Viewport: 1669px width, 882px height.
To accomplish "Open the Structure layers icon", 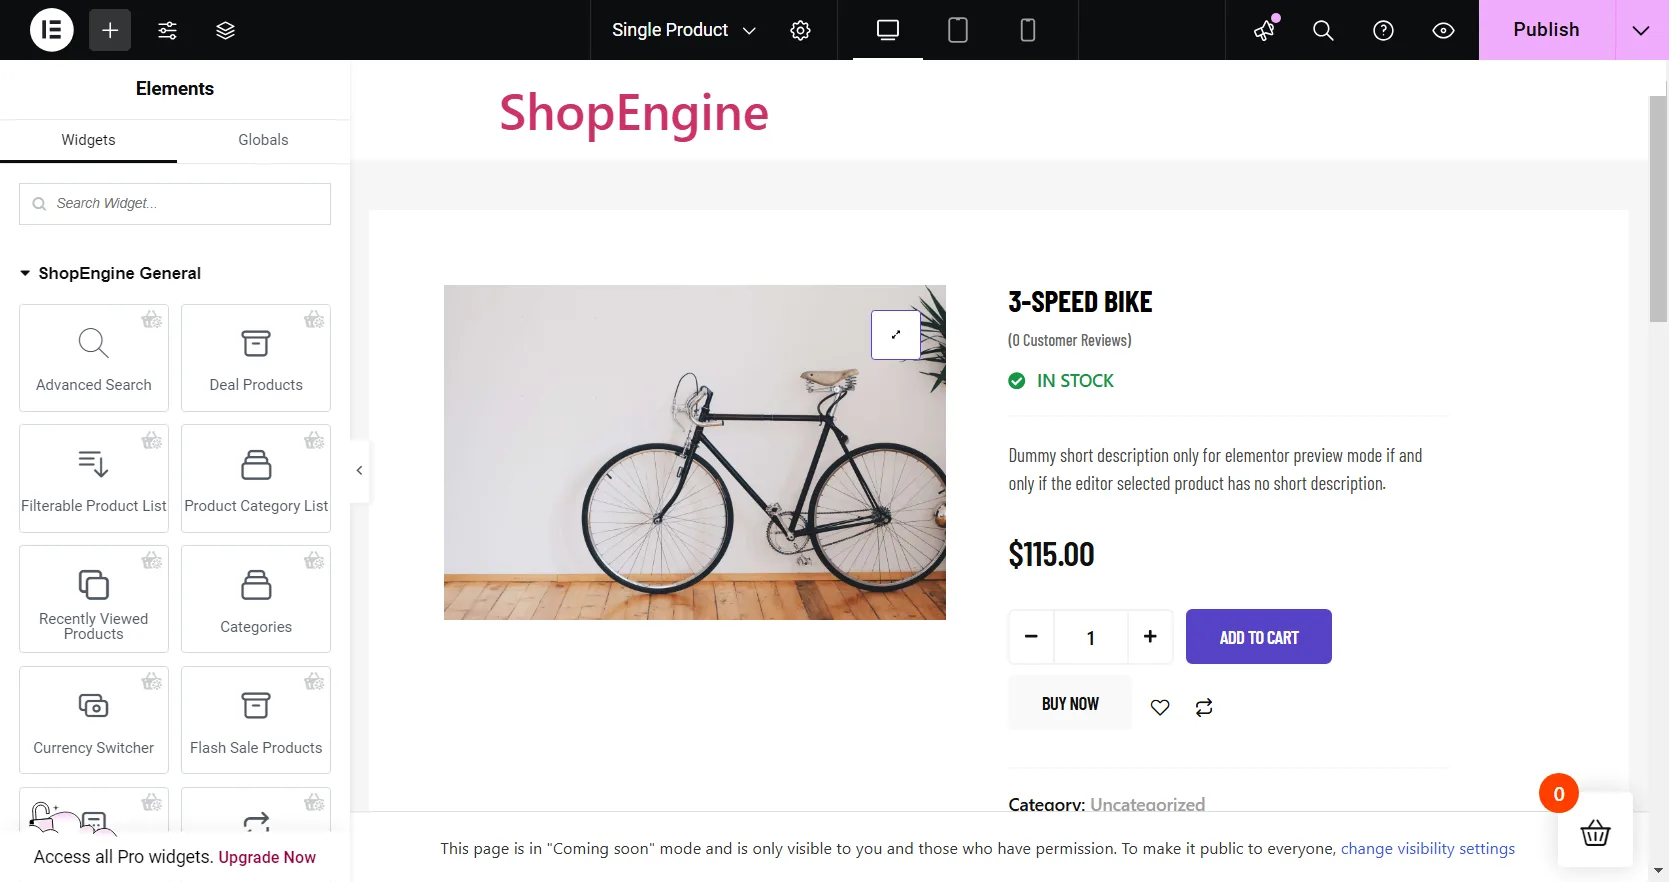I will (x=225, y=30).
